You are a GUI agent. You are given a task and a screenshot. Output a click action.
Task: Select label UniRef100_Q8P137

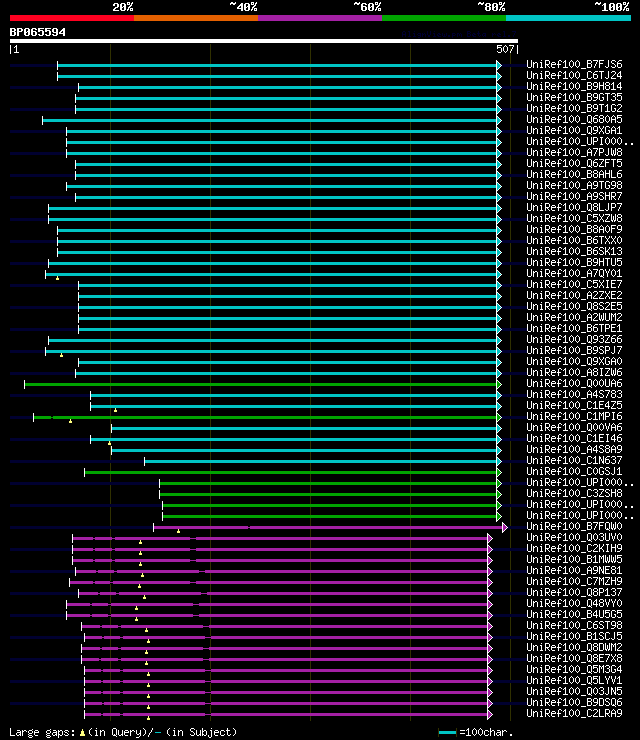(574, 592)
